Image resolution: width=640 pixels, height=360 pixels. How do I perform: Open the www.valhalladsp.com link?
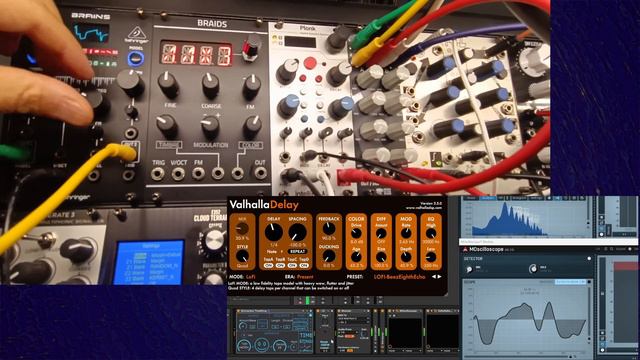424,208
